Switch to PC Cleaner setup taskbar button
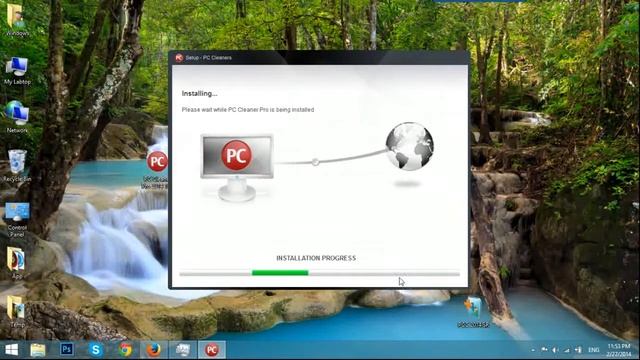Screen dimensions: 640x360 tap(211, 350)
